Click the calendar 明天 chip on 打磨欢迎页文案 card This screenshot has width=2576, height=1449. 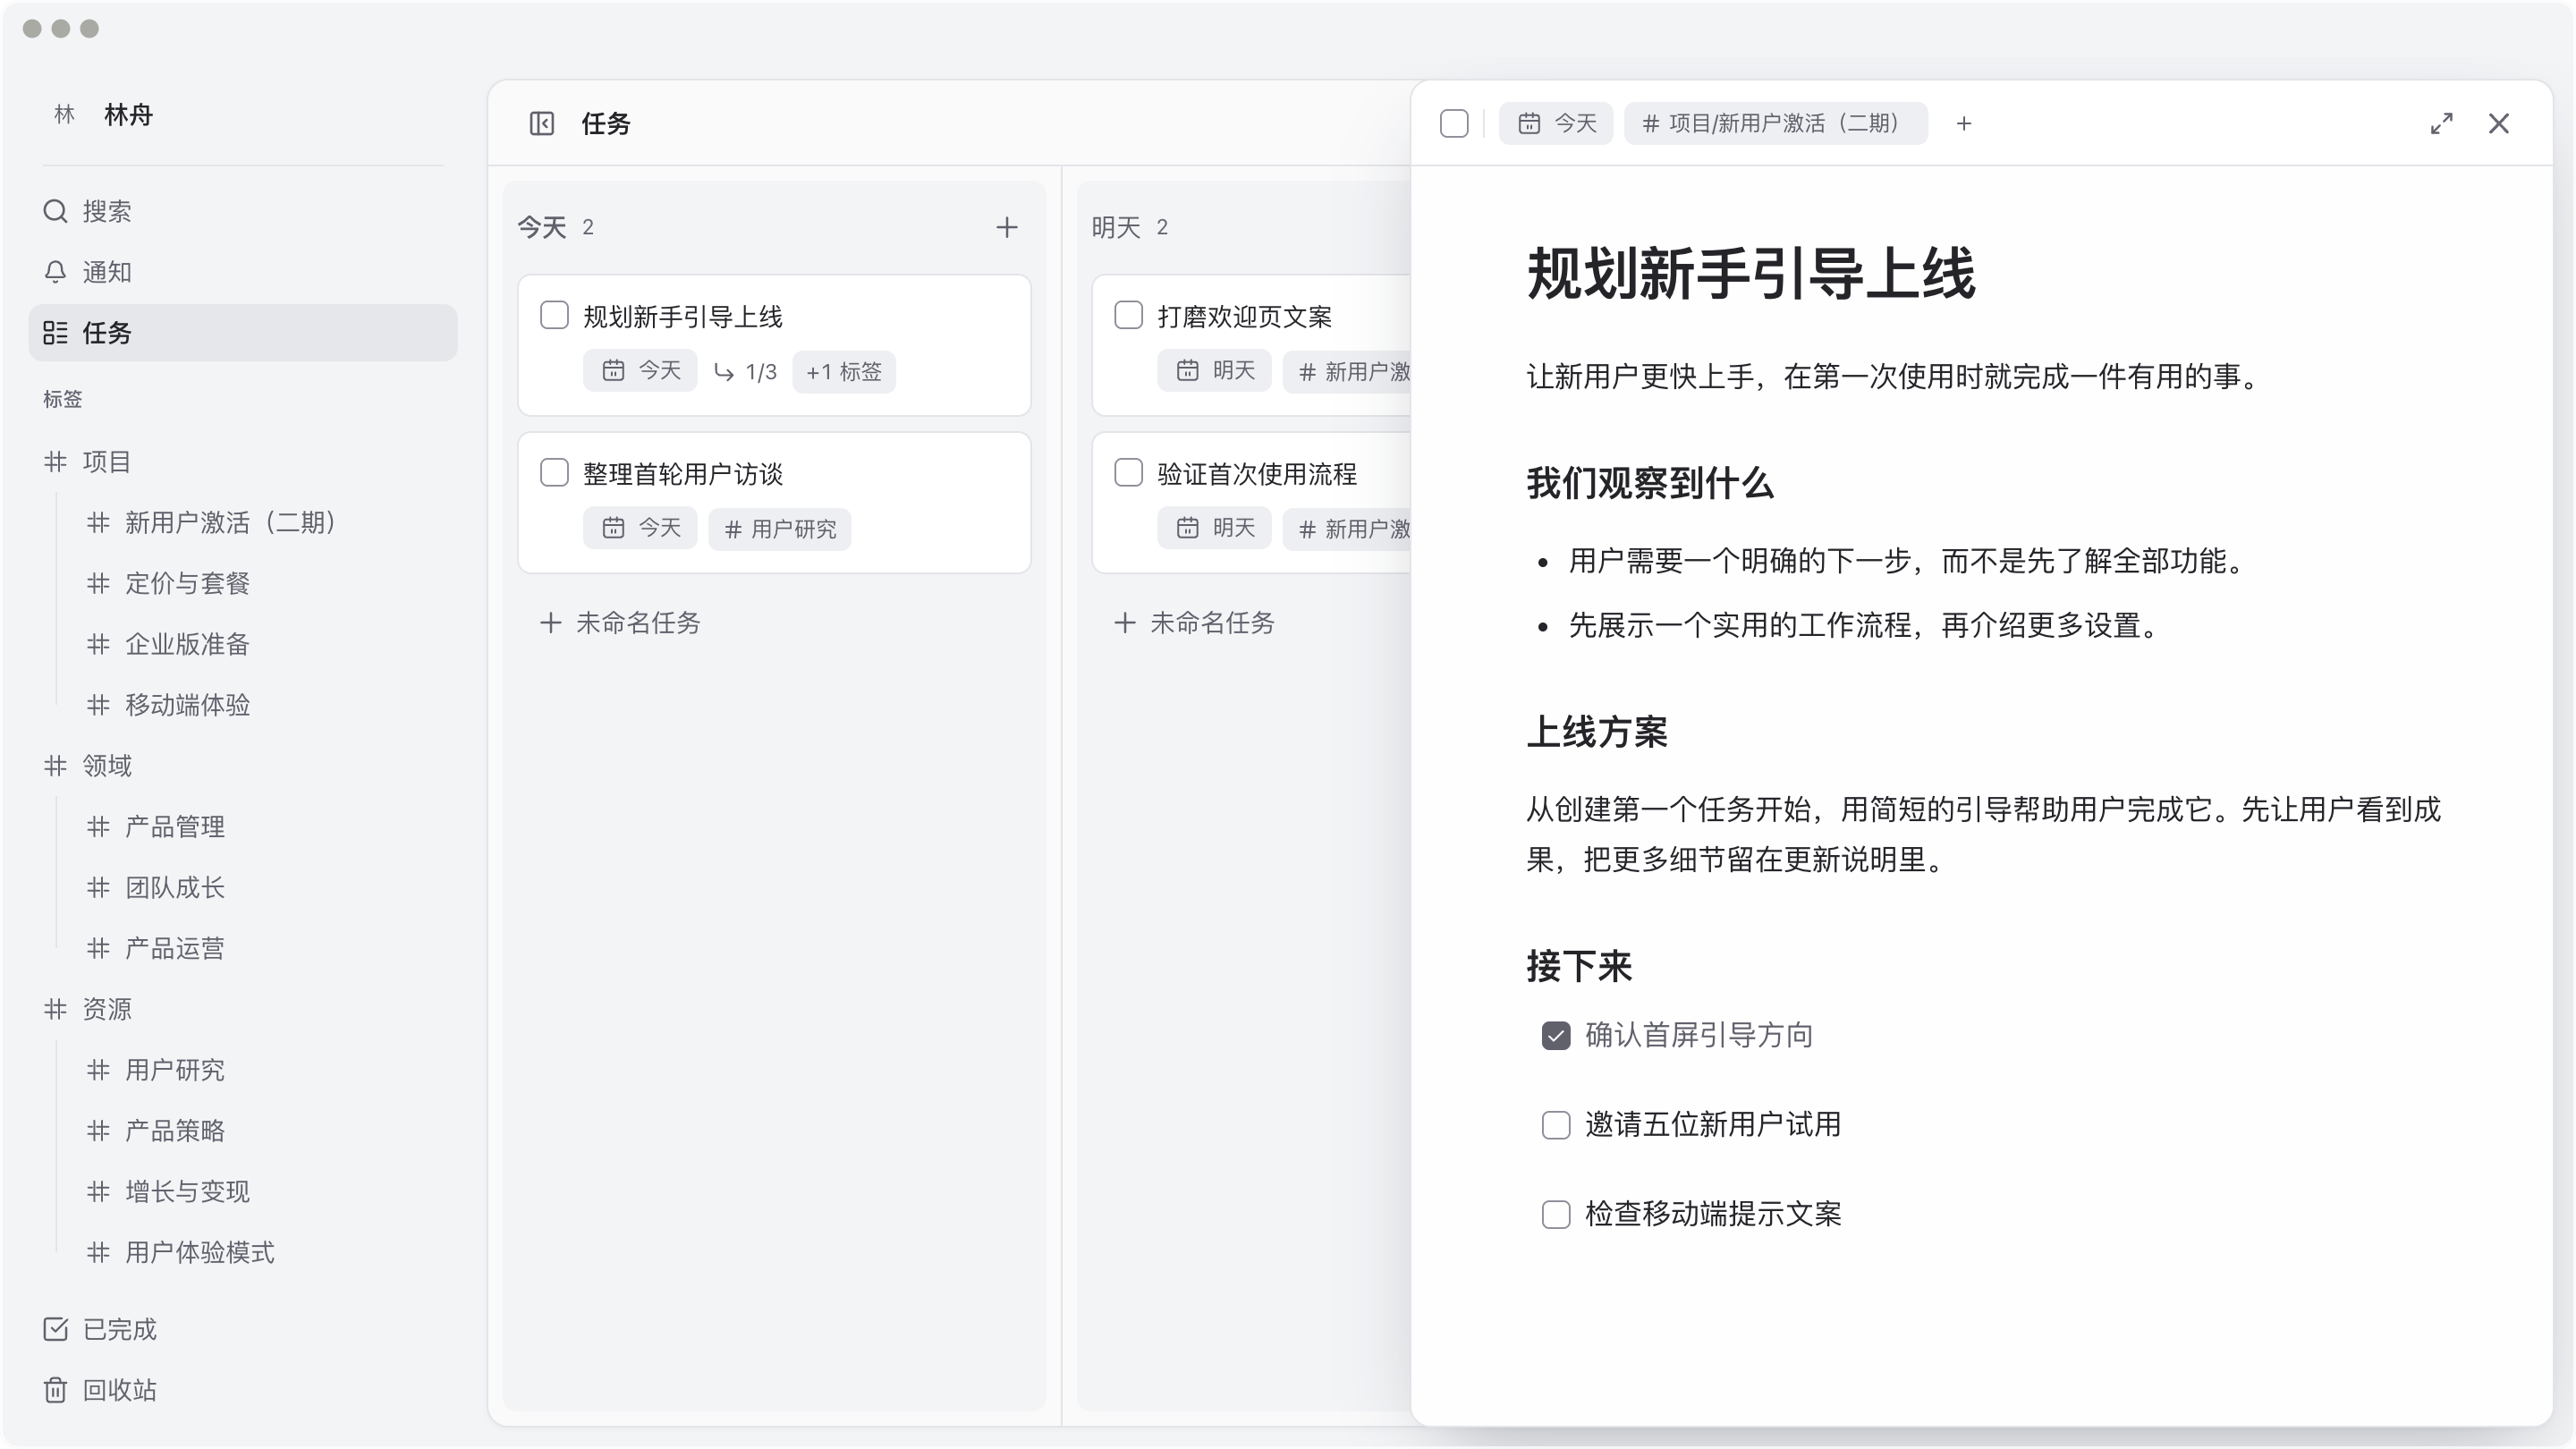point(1214,371)
